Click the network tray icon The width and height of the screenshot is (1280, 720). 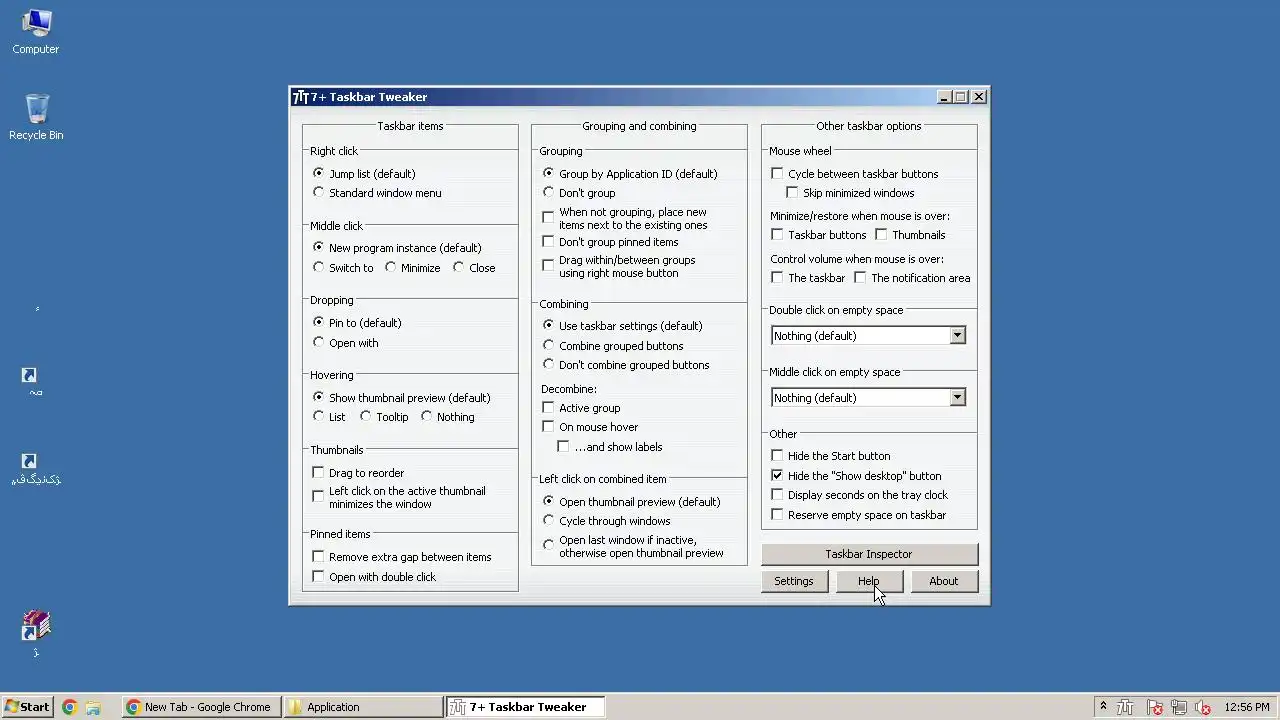(1178, 707)
